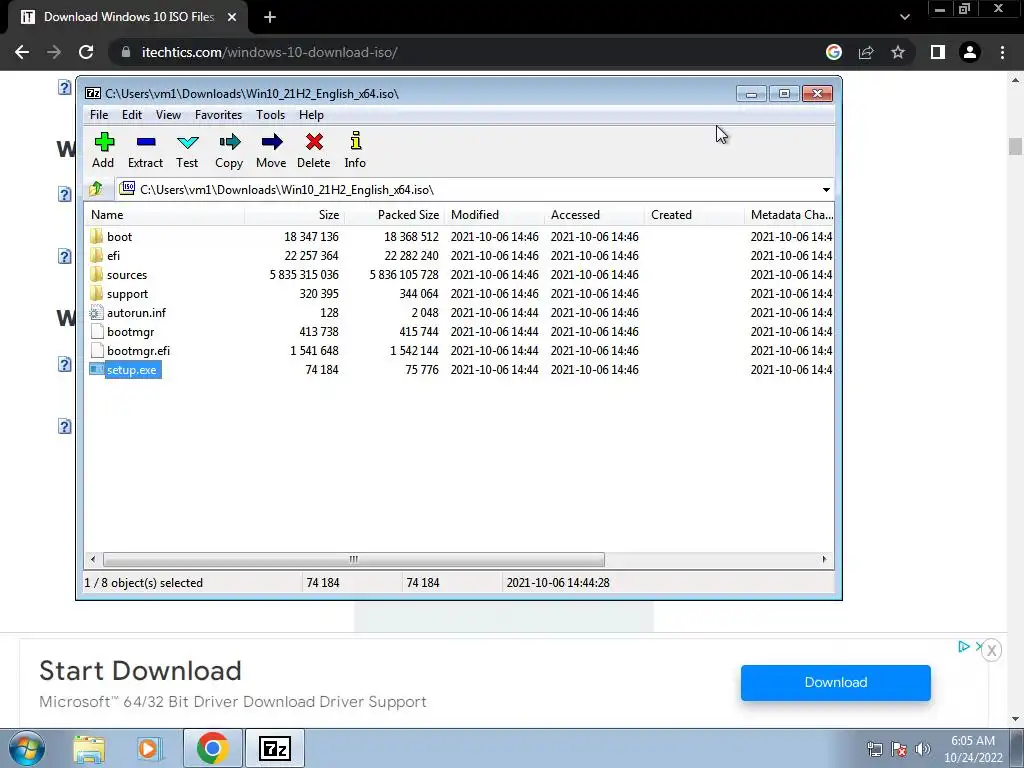
Task: Click the Extract toolbar icon
Action: 146,142
